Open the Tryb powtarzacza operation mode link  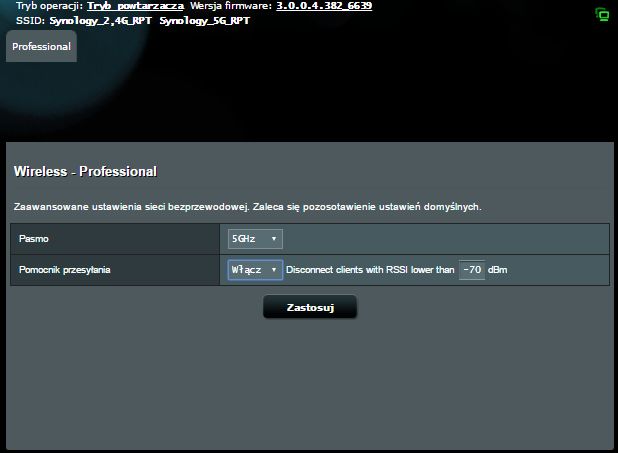click(x=135, y=6)
